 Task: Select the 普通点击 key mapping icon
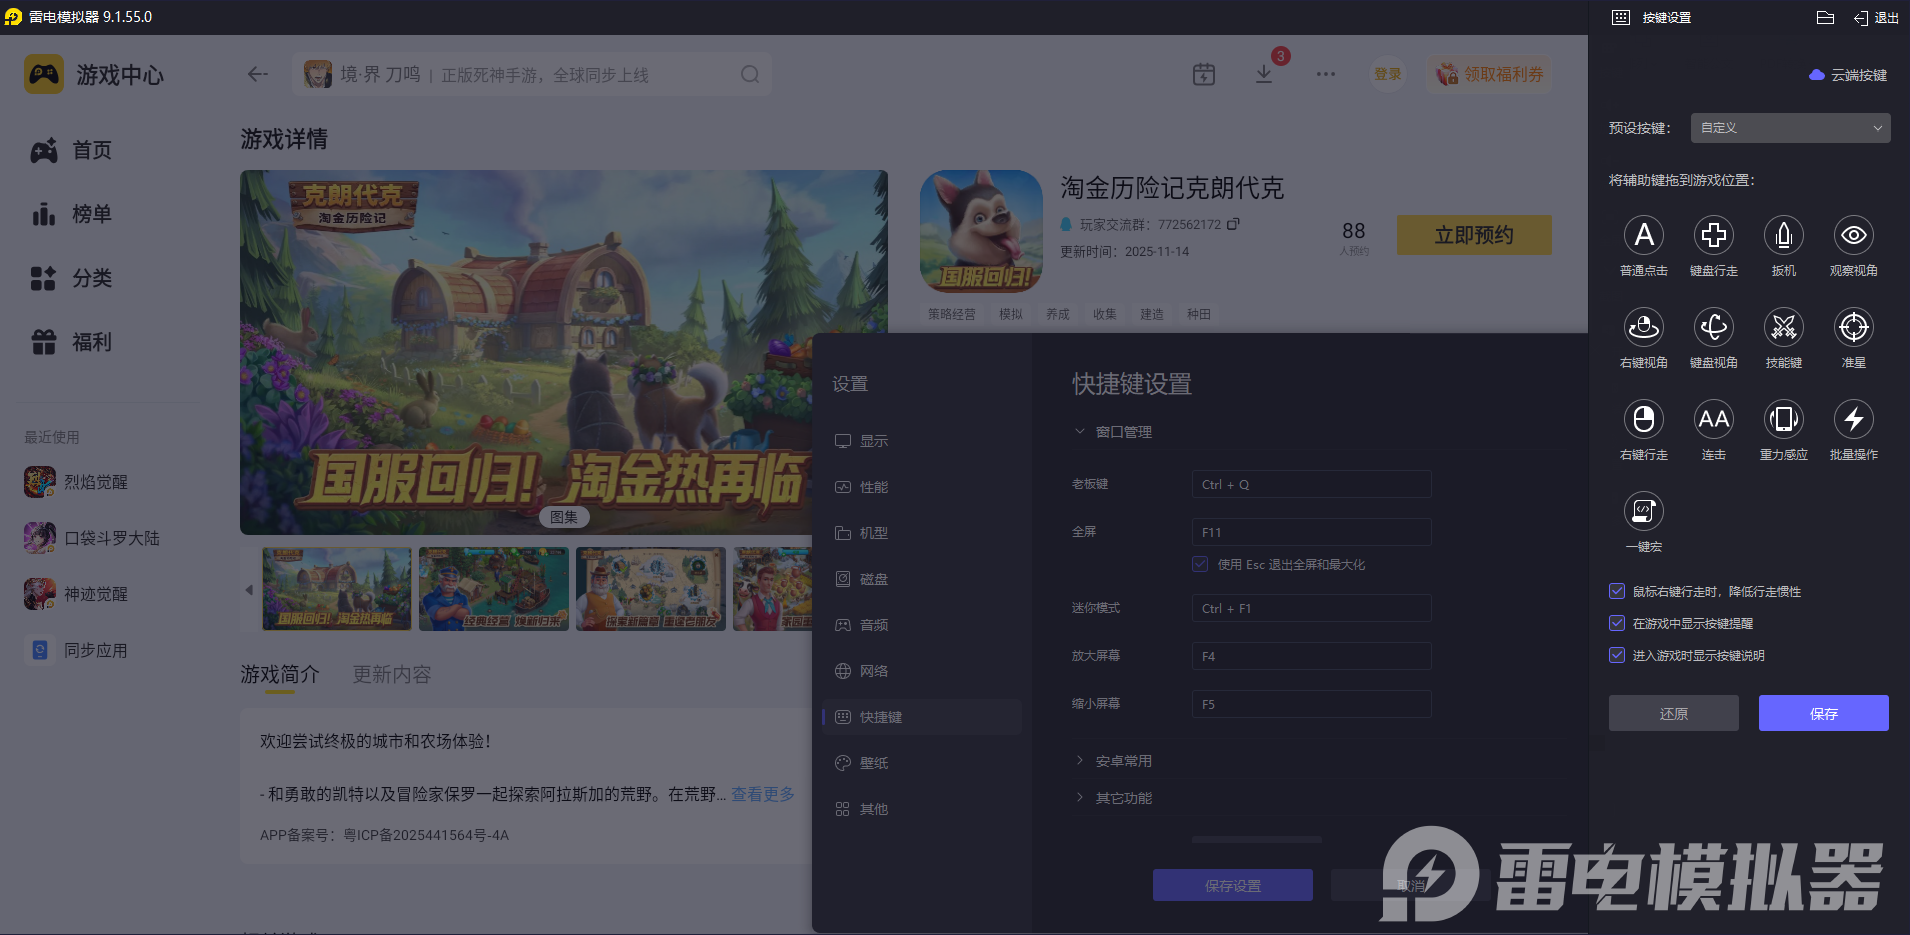click(x=1643, y=237)
